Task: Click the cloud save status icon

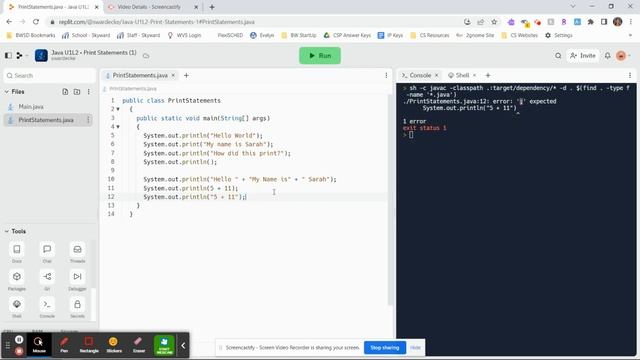Action: click(x=146, y=56)
